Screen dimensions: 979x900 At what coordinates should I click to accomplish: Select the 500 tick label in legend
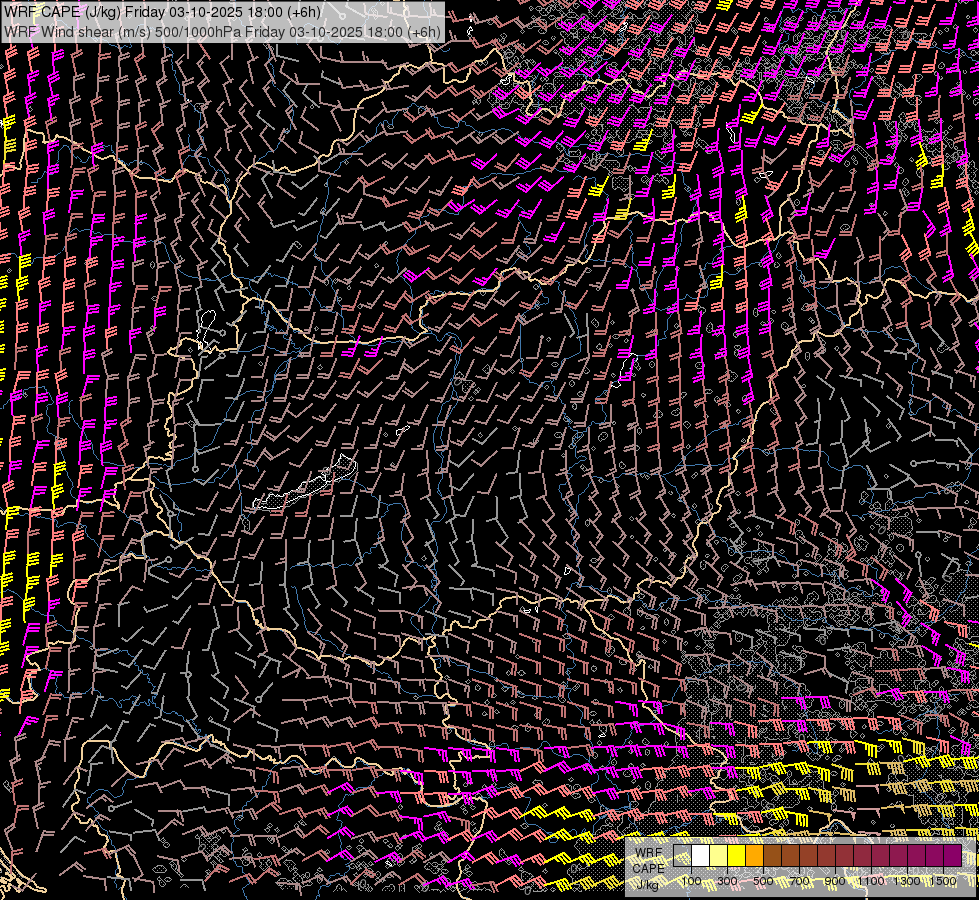[763, 881]
